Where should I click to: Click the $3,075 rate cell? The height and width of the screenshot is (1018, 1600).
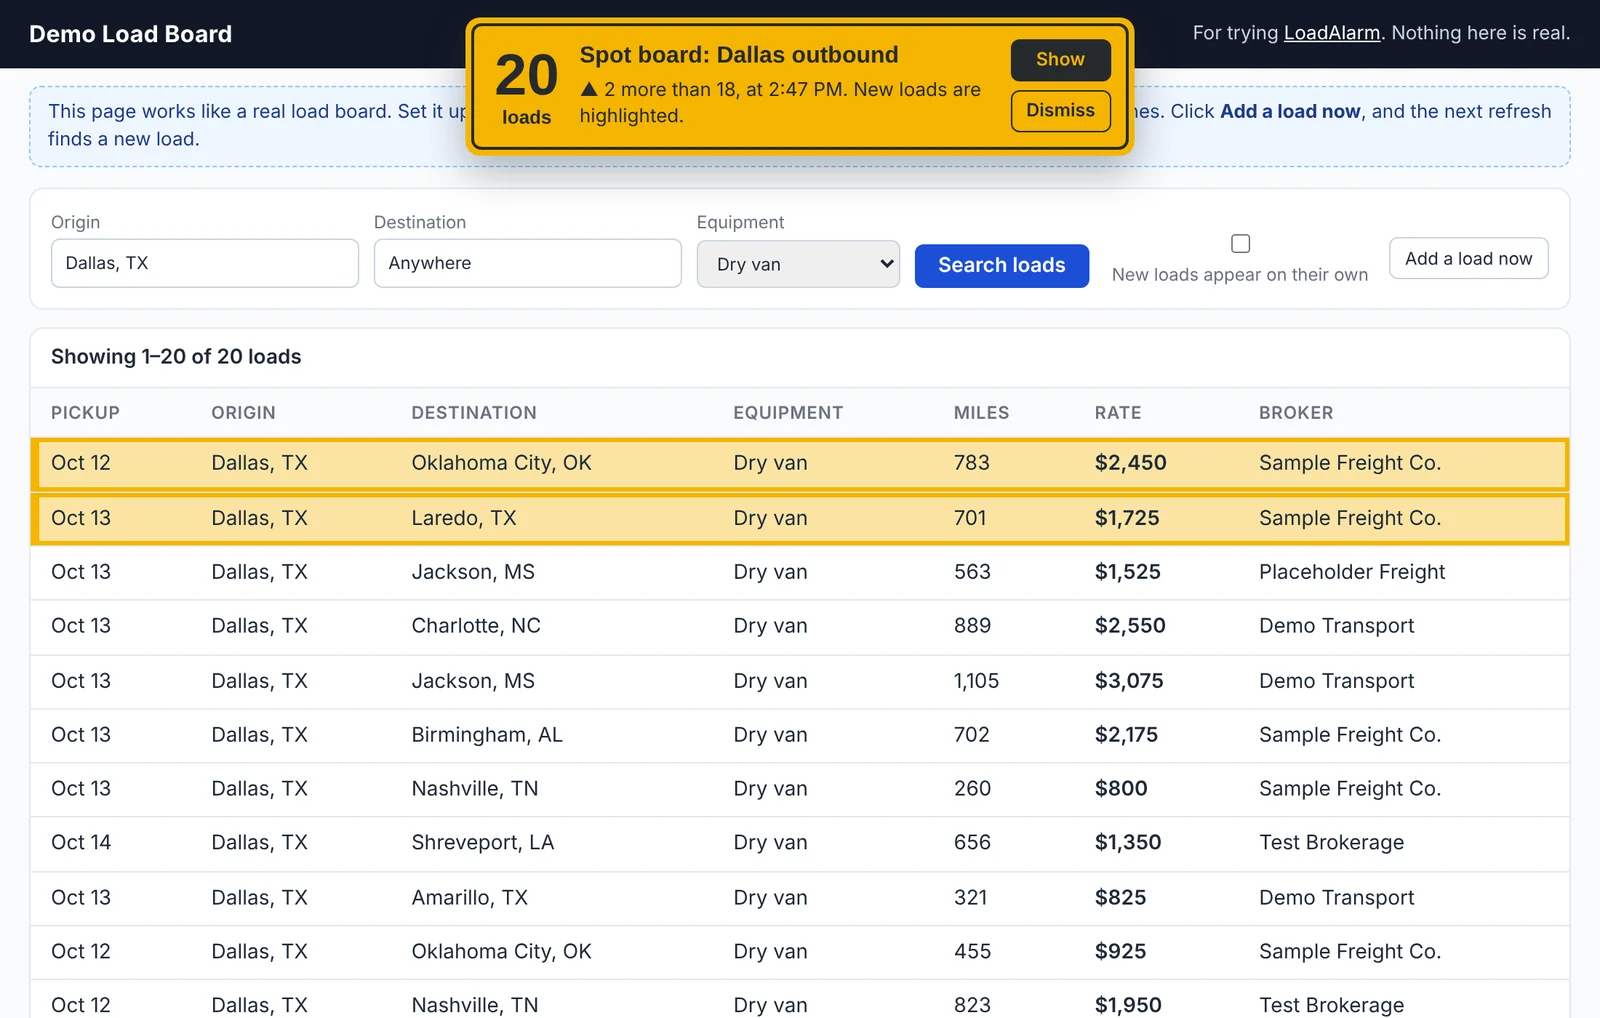1129,681
